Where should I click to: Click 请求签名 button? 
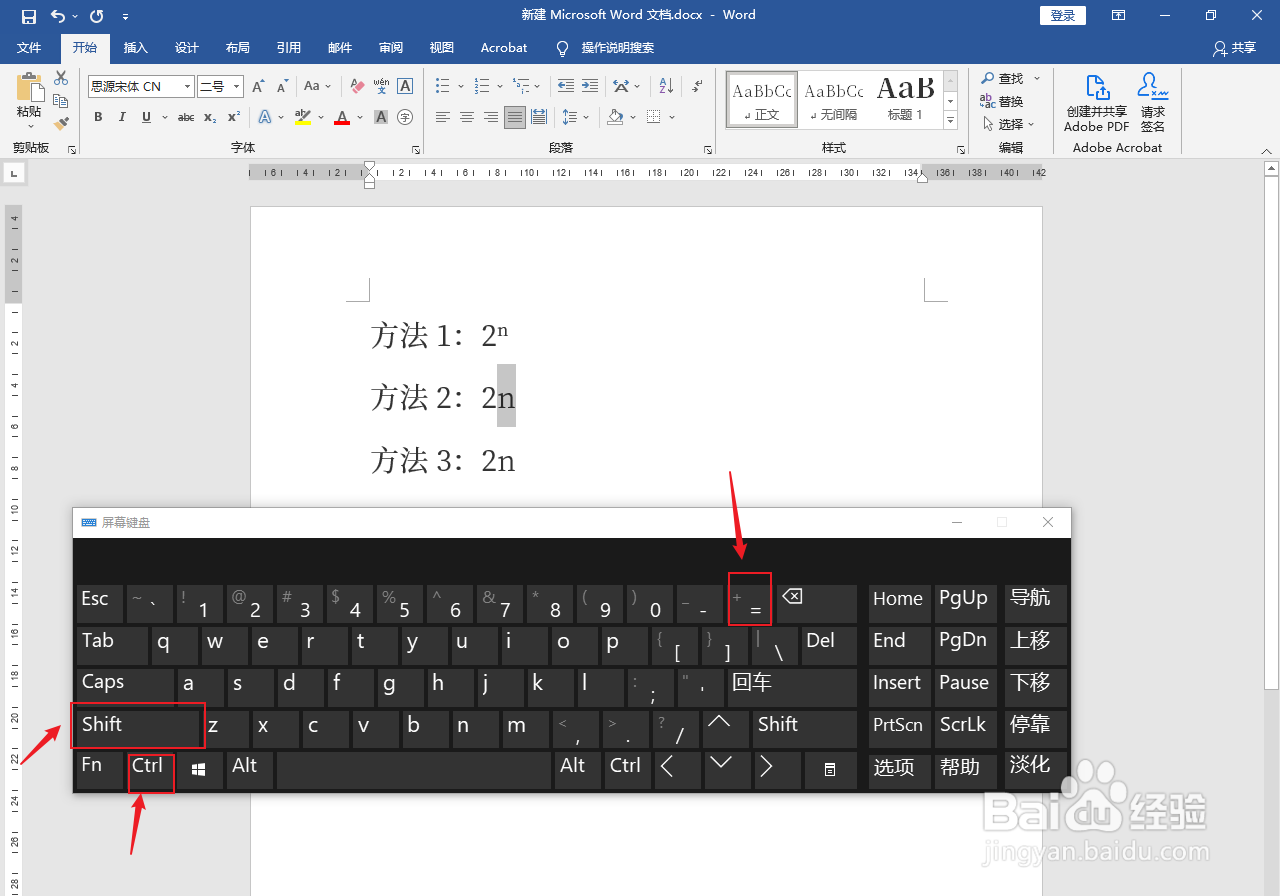point(1153,104)
